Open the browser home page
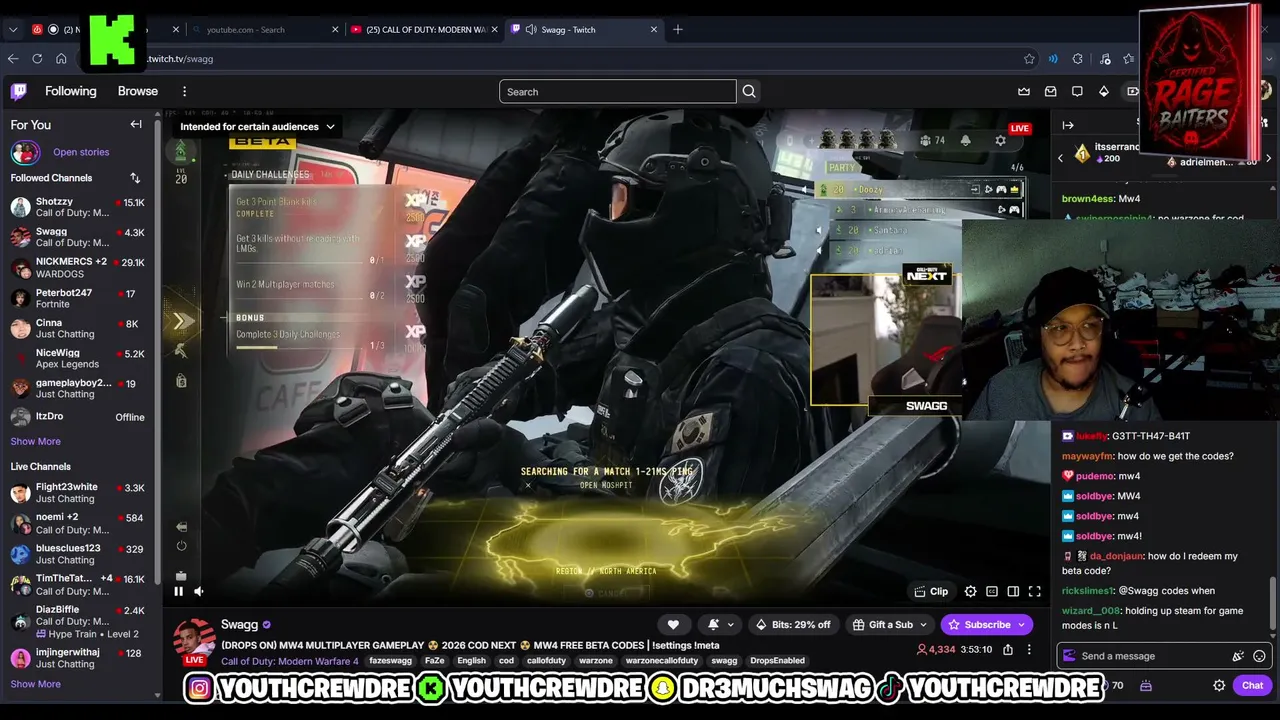The height and width of the screenshot is (720, 1280). tap(61, 59)
